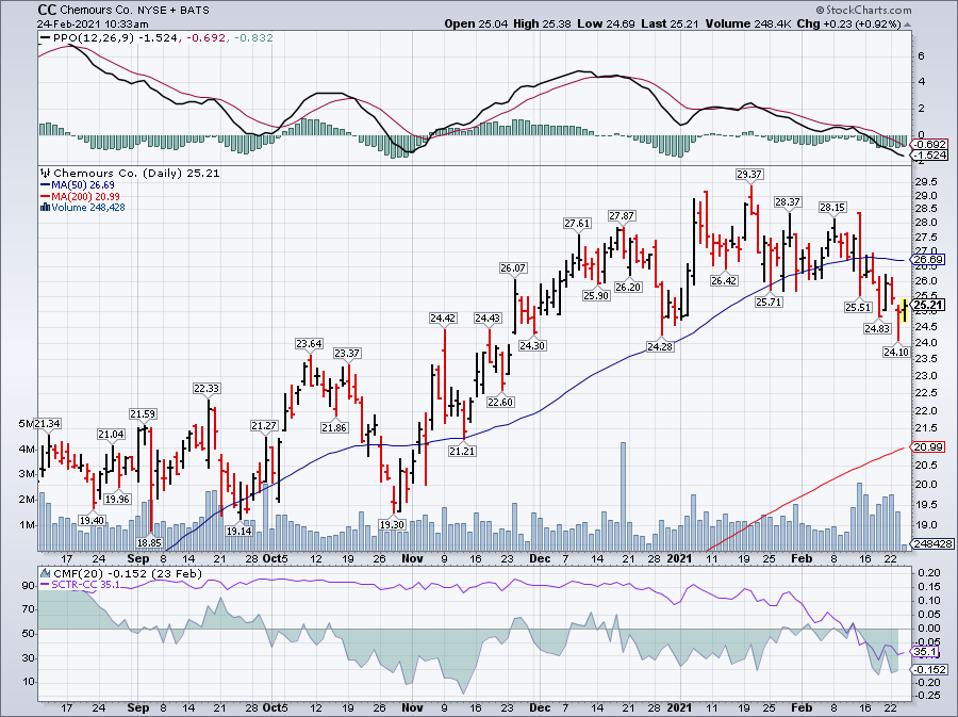Click the red line marker beside MA(200)
This screenshot has width=958, height=717.
click(45, 197)
